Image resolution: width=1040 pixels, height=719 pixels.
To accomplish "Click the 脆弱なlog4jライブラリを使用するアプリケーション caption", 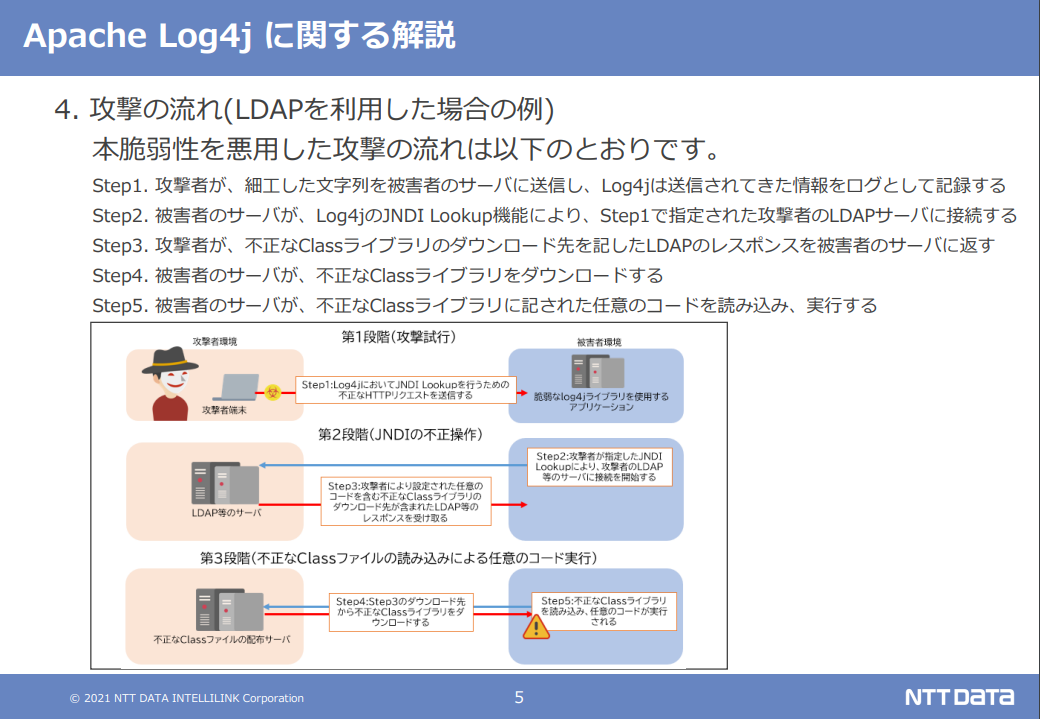I will 601,401.
